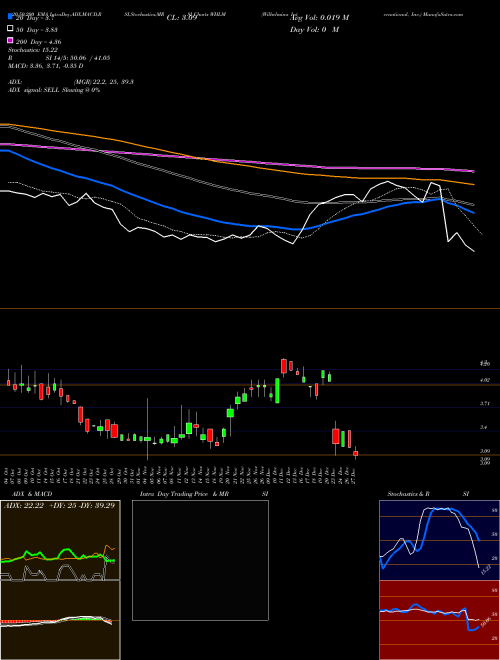This screenshot has width=500, height=660.
Task: Click the white 50 Day legend swatch
Action: coord(10,29)
